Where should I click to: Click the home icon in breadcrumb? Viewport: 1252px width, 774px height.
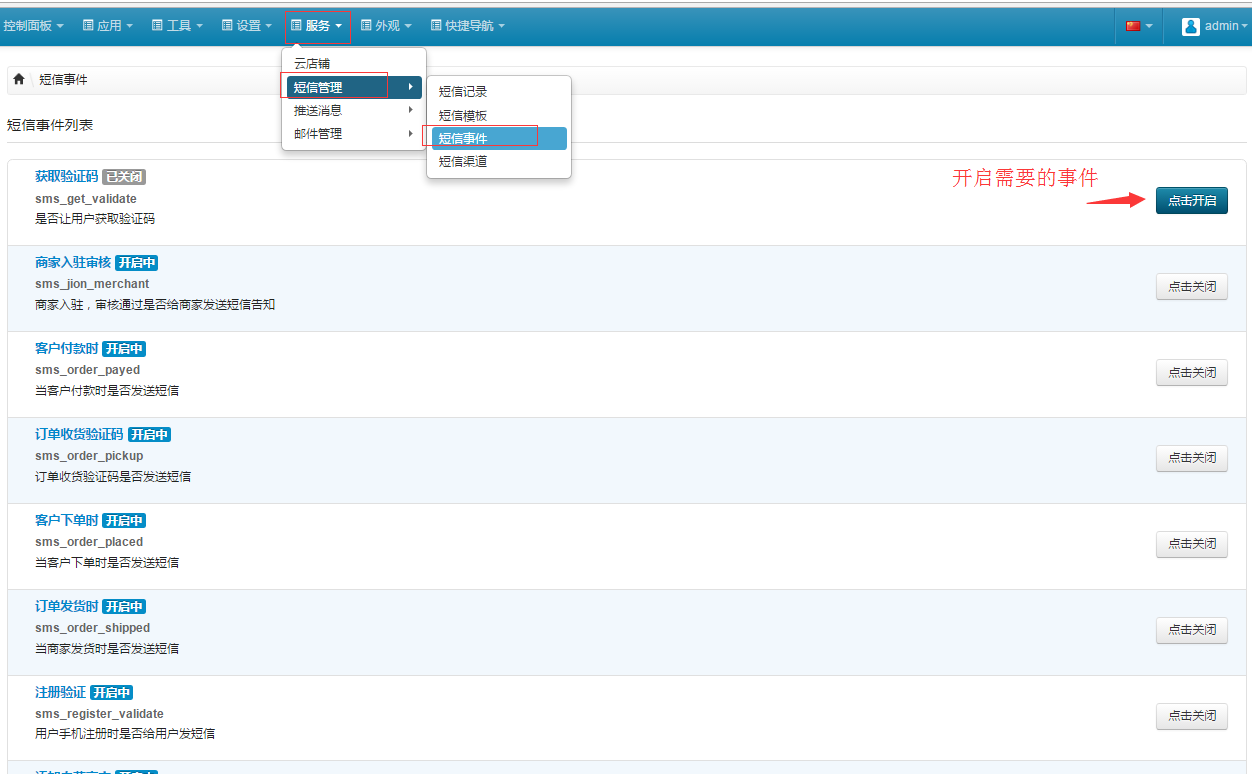tap(19, 79)
